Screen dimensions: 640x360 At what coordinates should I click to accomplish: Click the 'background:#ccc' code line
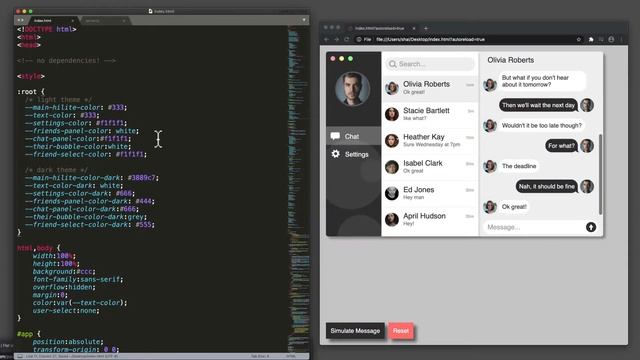pyautogui.click(x=64, y=271)
